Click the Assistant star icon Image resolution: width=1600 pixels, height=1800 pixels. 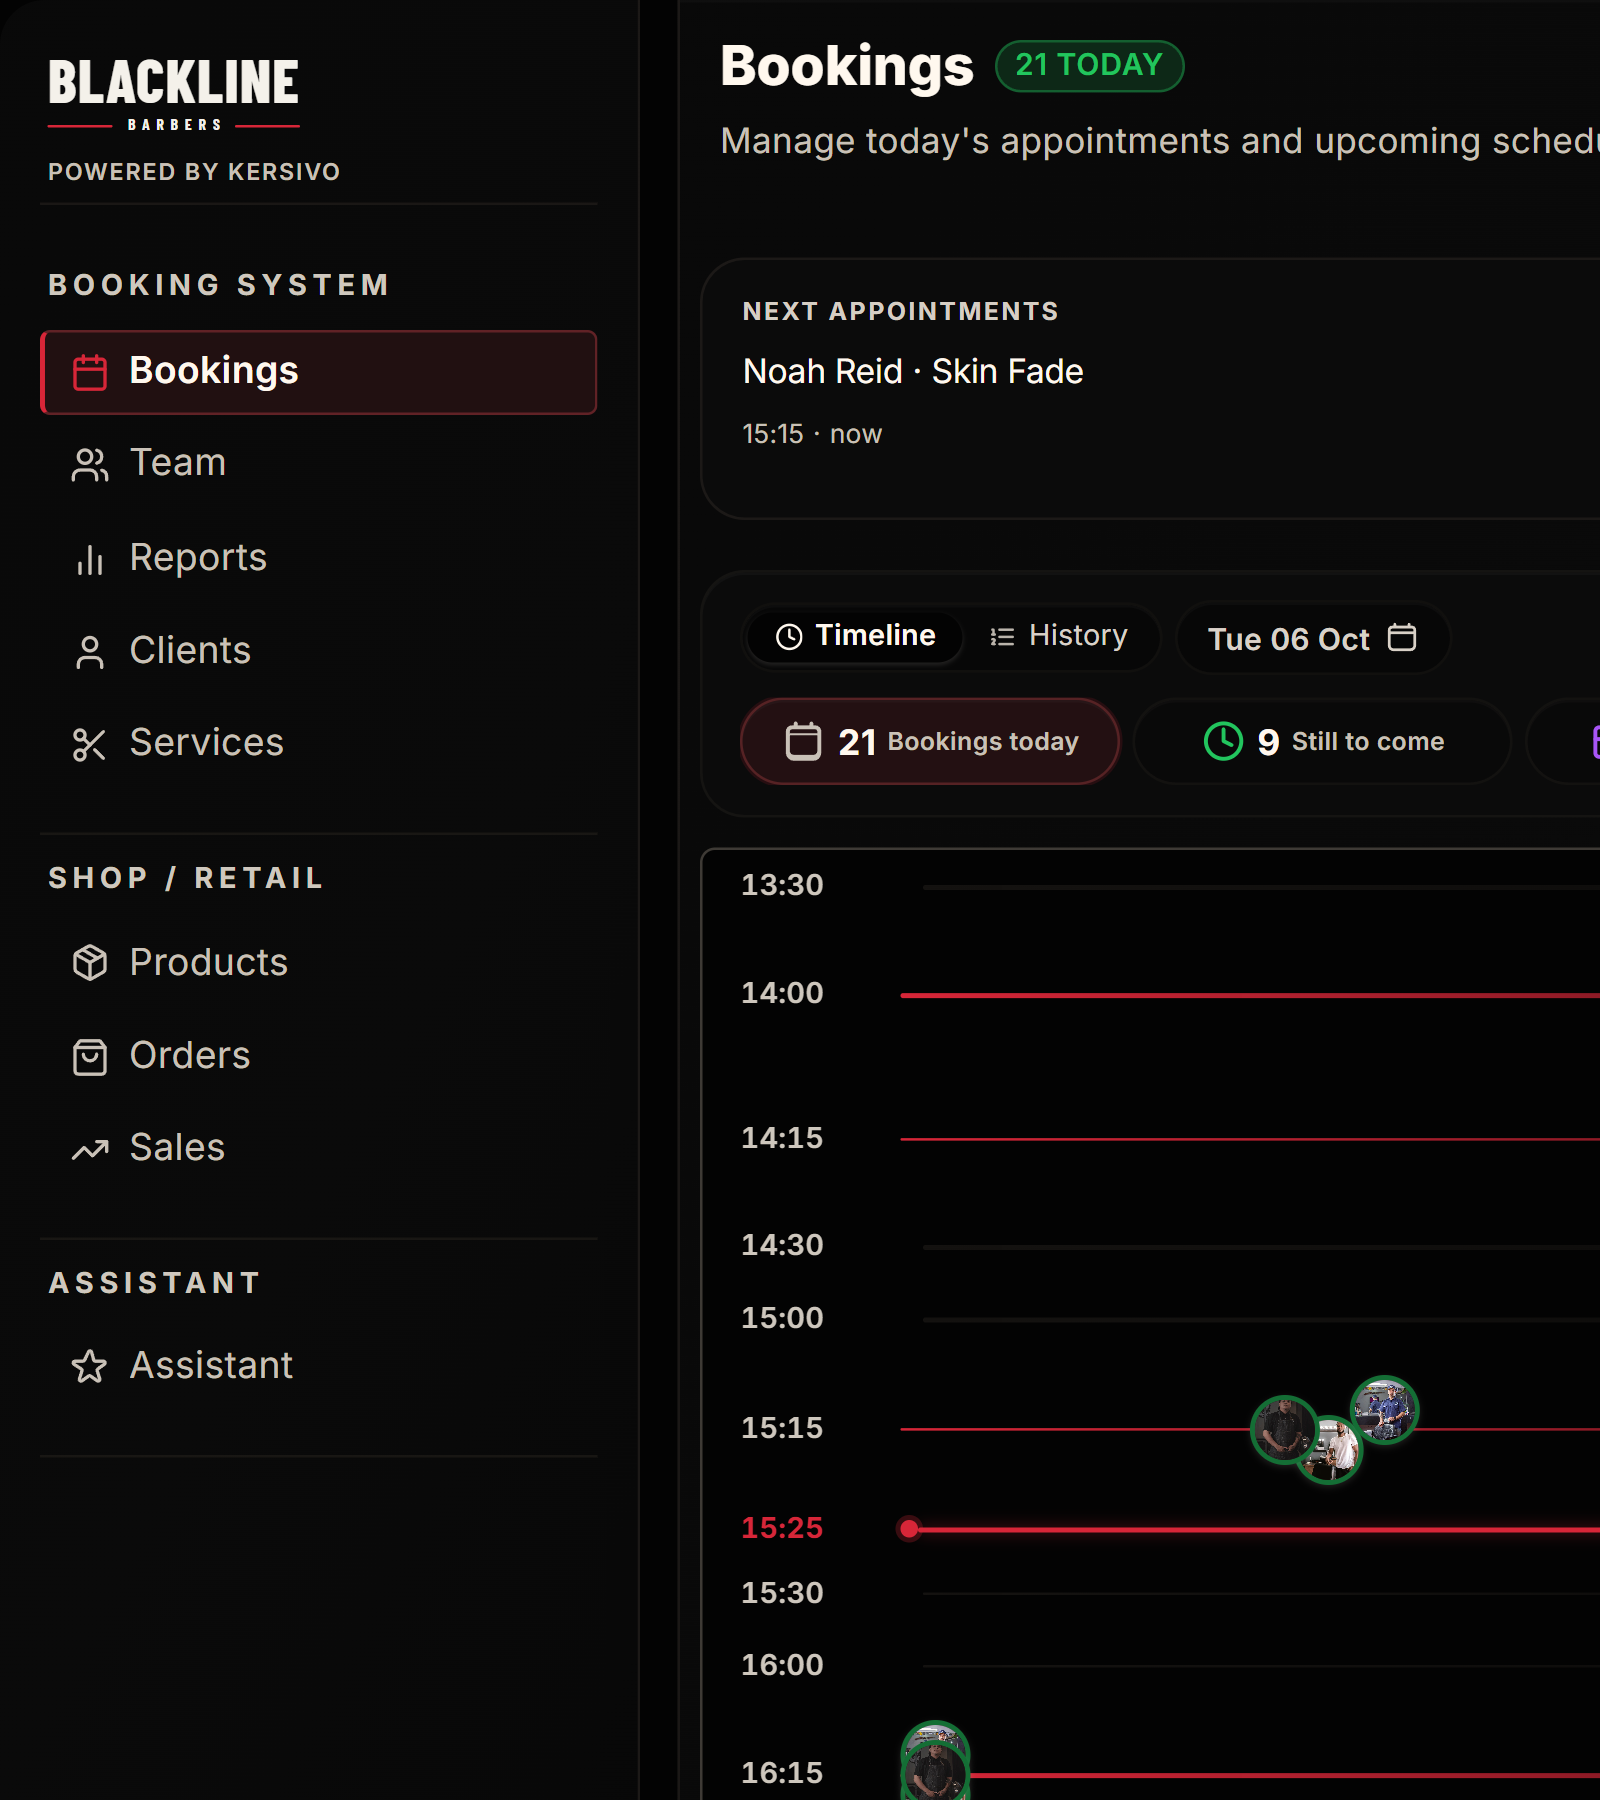[90, 1367]
